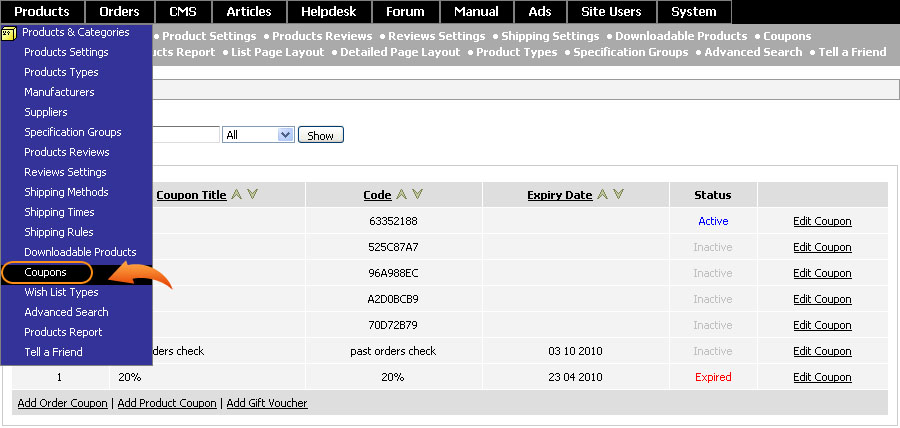Select Products Settings in dropdown menu
Image resolution: width=900 pixels, height=428 pixels.
tap(66, 52)
